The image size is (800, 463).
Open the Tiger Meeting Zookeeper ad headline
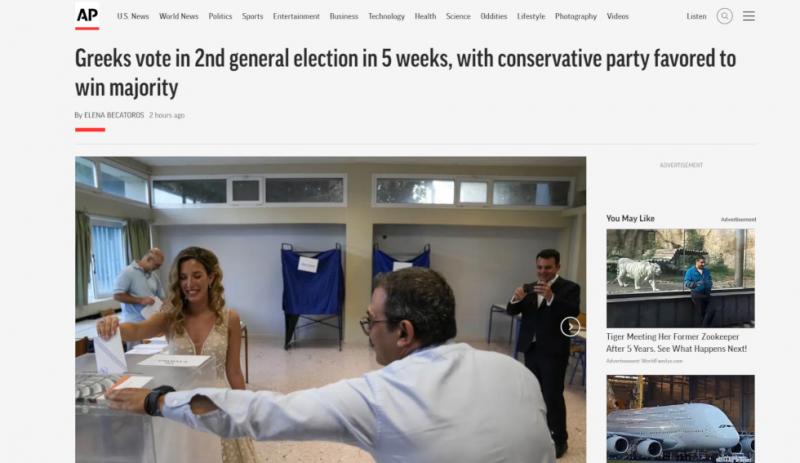(676, 343)
